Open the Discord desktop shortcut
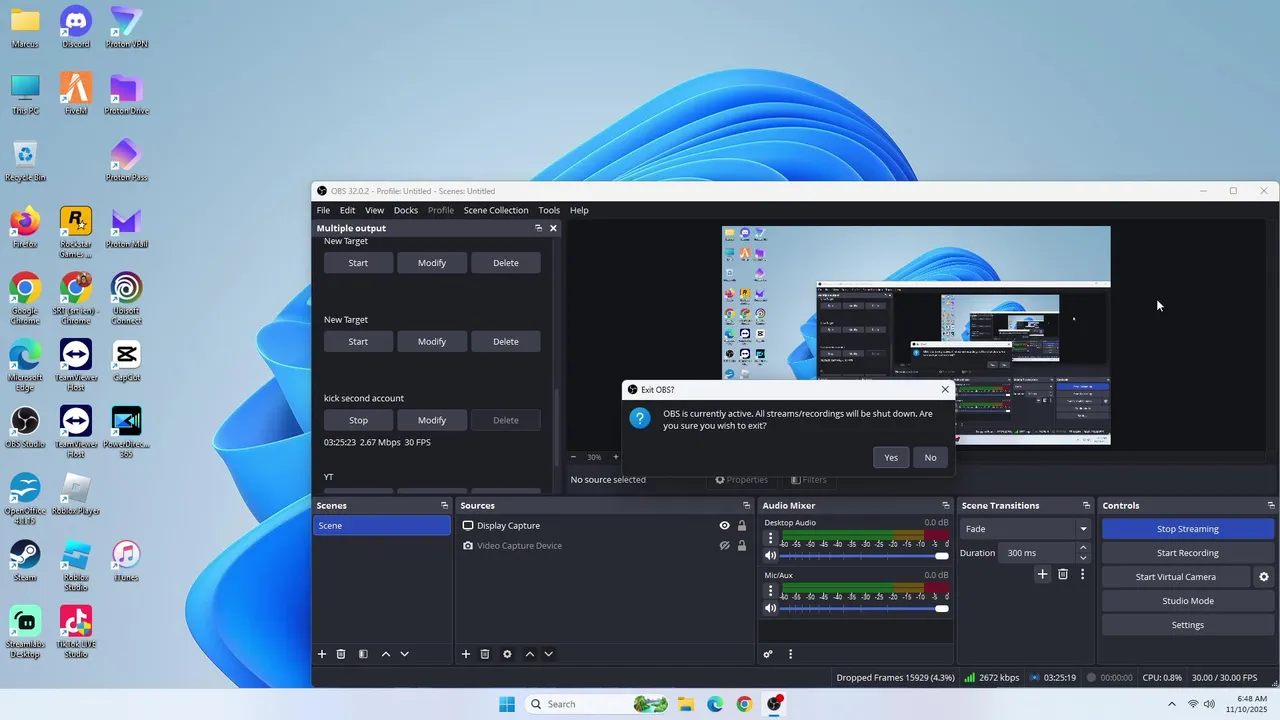Viewport: 1280px width, 720px height. pyautogui.click(x=75, y=27)
